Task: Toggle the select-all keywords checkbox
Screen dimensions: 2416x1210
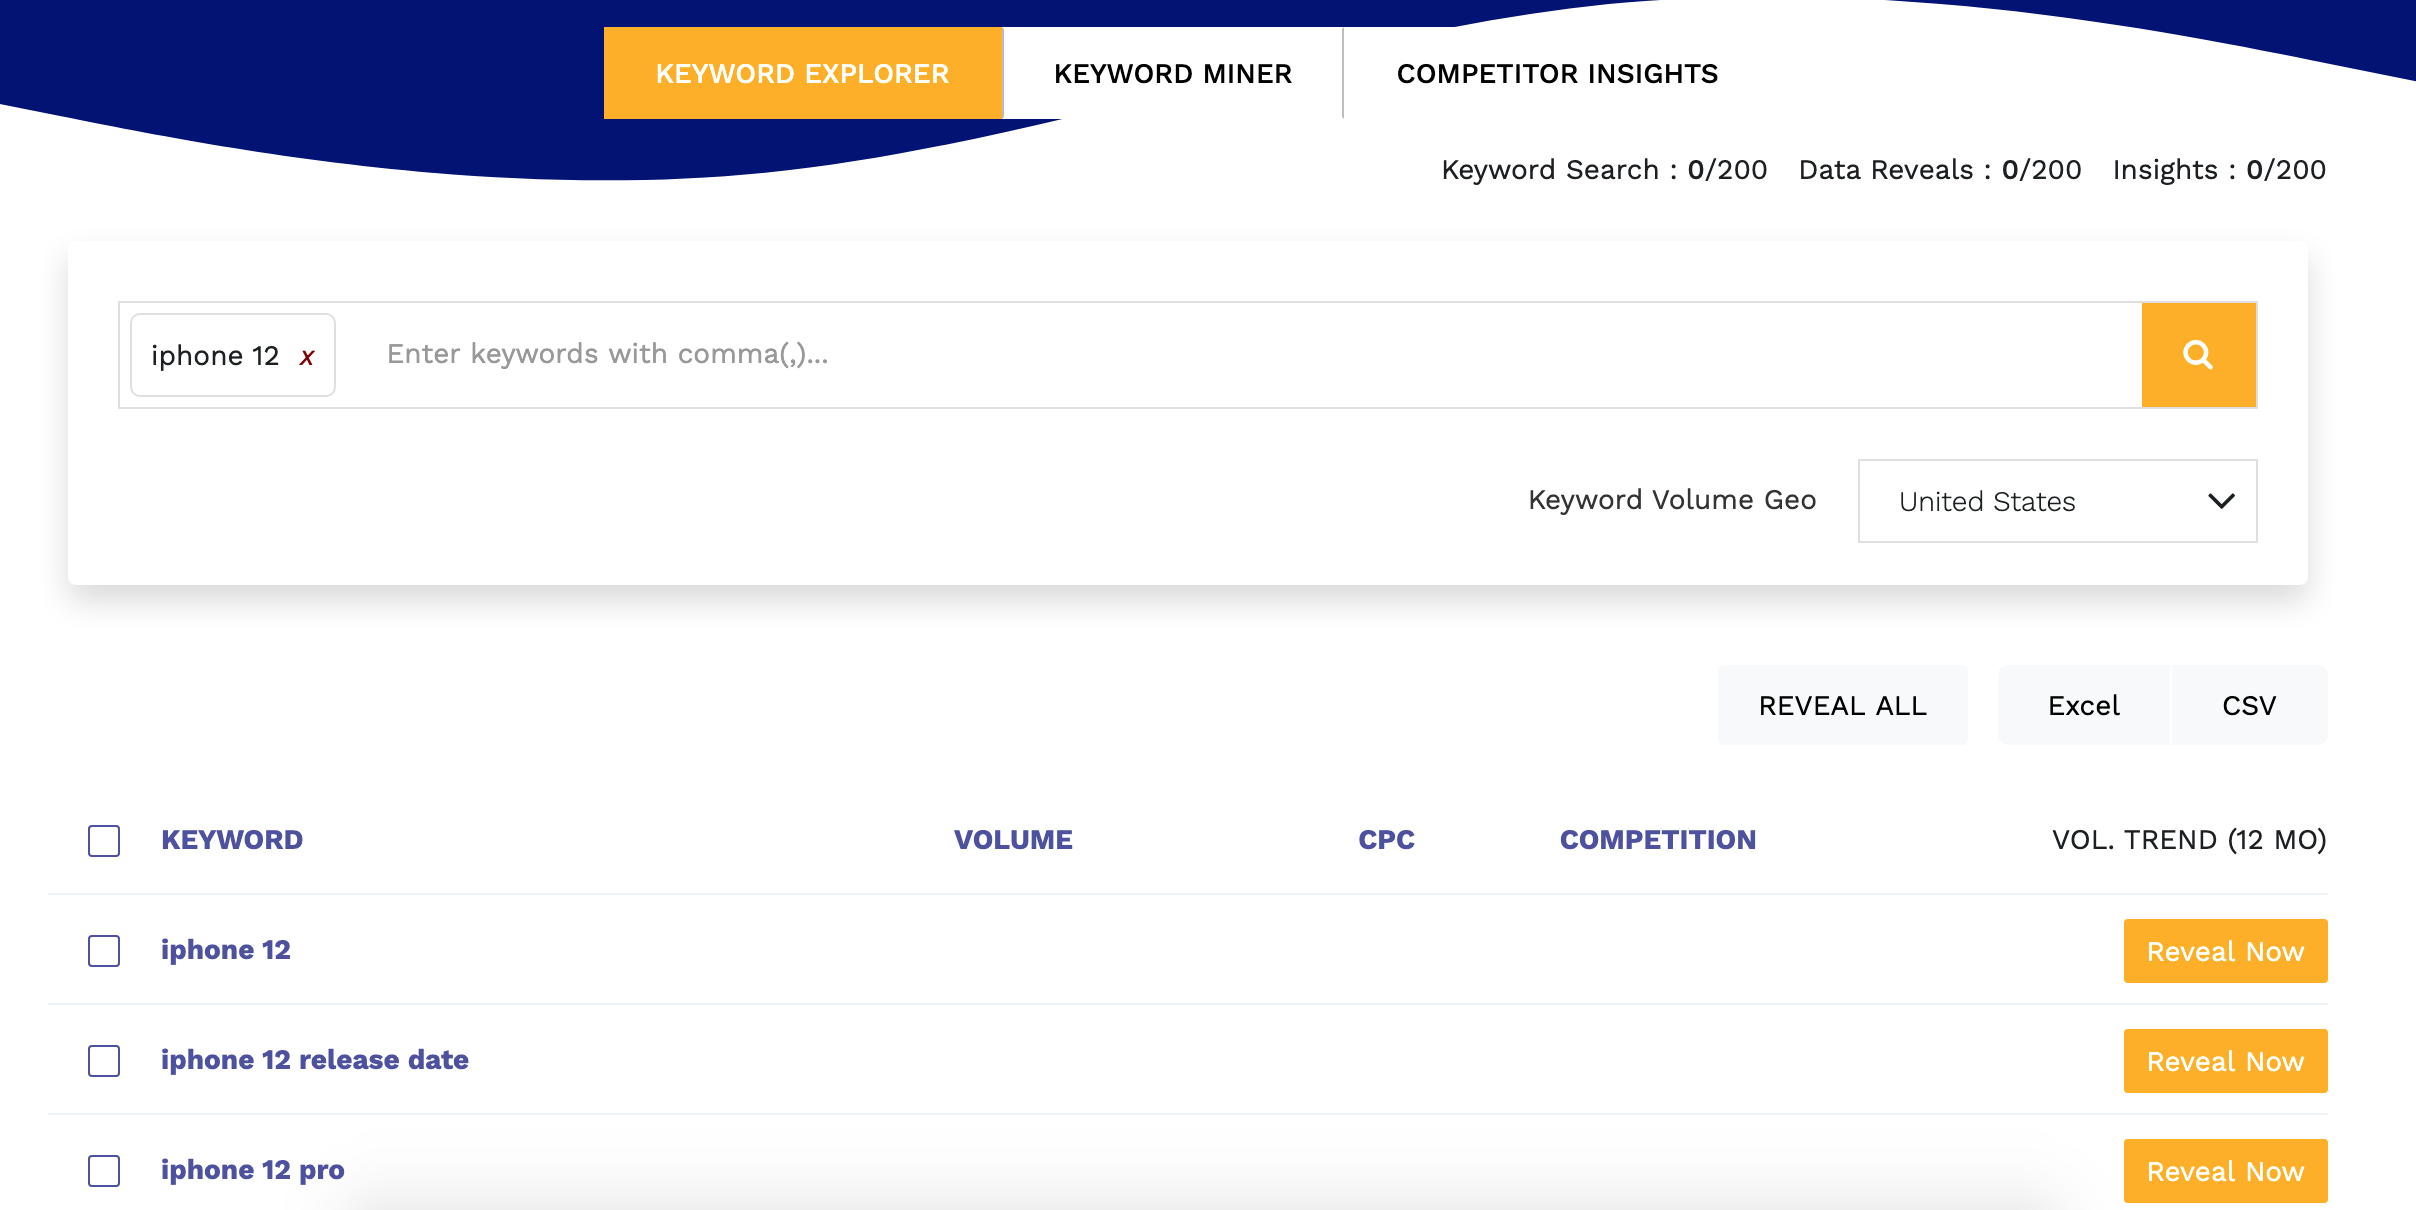Action: click(x=104, y=841)
